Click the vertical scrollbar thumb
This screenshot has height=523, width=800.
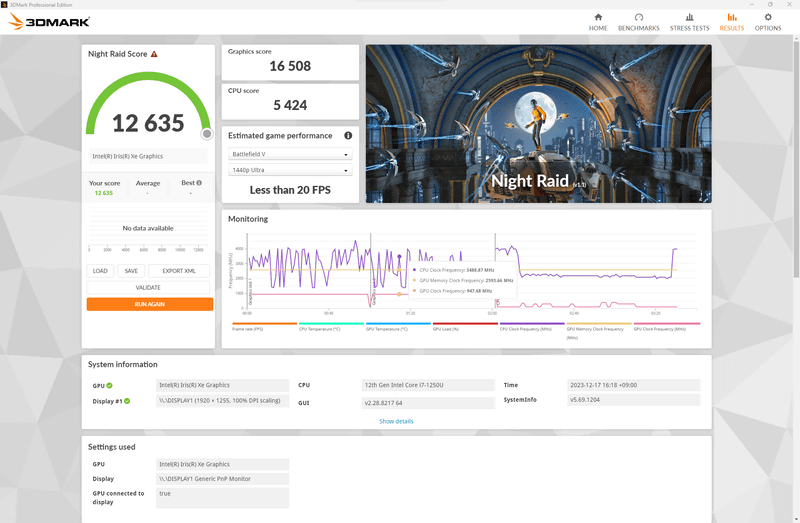click(796, 158)
